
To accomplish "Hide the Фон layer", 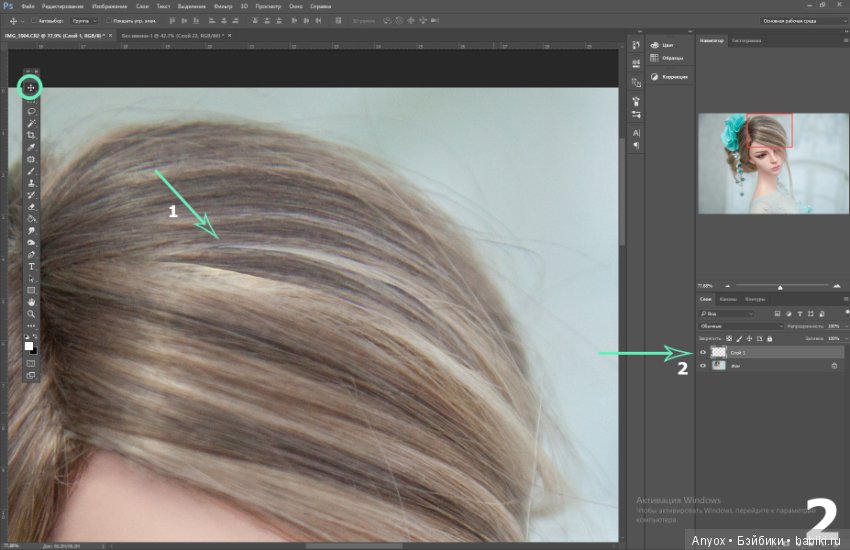I will (703, 366).
